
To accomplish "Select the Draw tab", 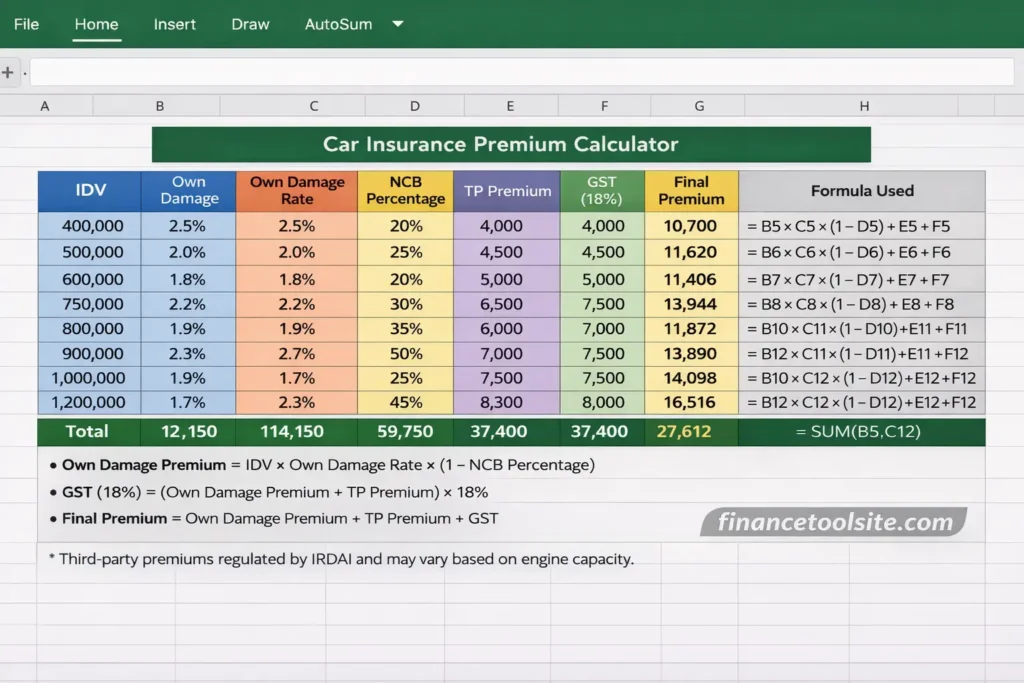I will pos(249,24).
